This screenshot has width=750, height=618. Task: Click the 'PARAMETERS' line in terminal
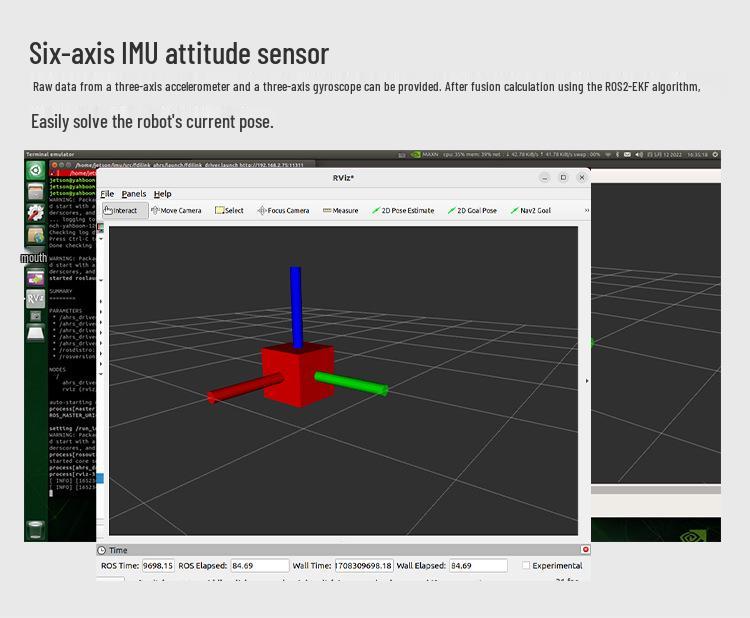coord(66,311)
